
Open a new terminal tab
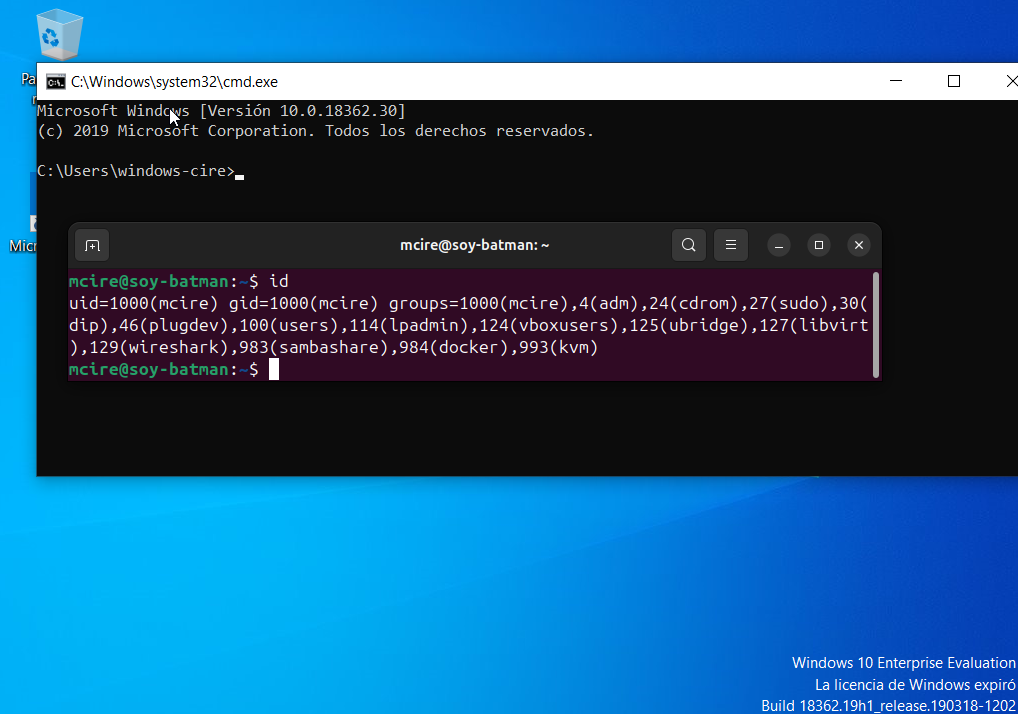(92, 245)
